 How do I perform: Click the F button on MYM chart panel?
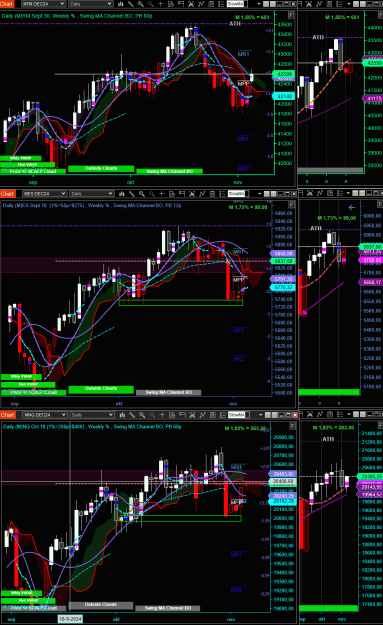click(291, 15)
